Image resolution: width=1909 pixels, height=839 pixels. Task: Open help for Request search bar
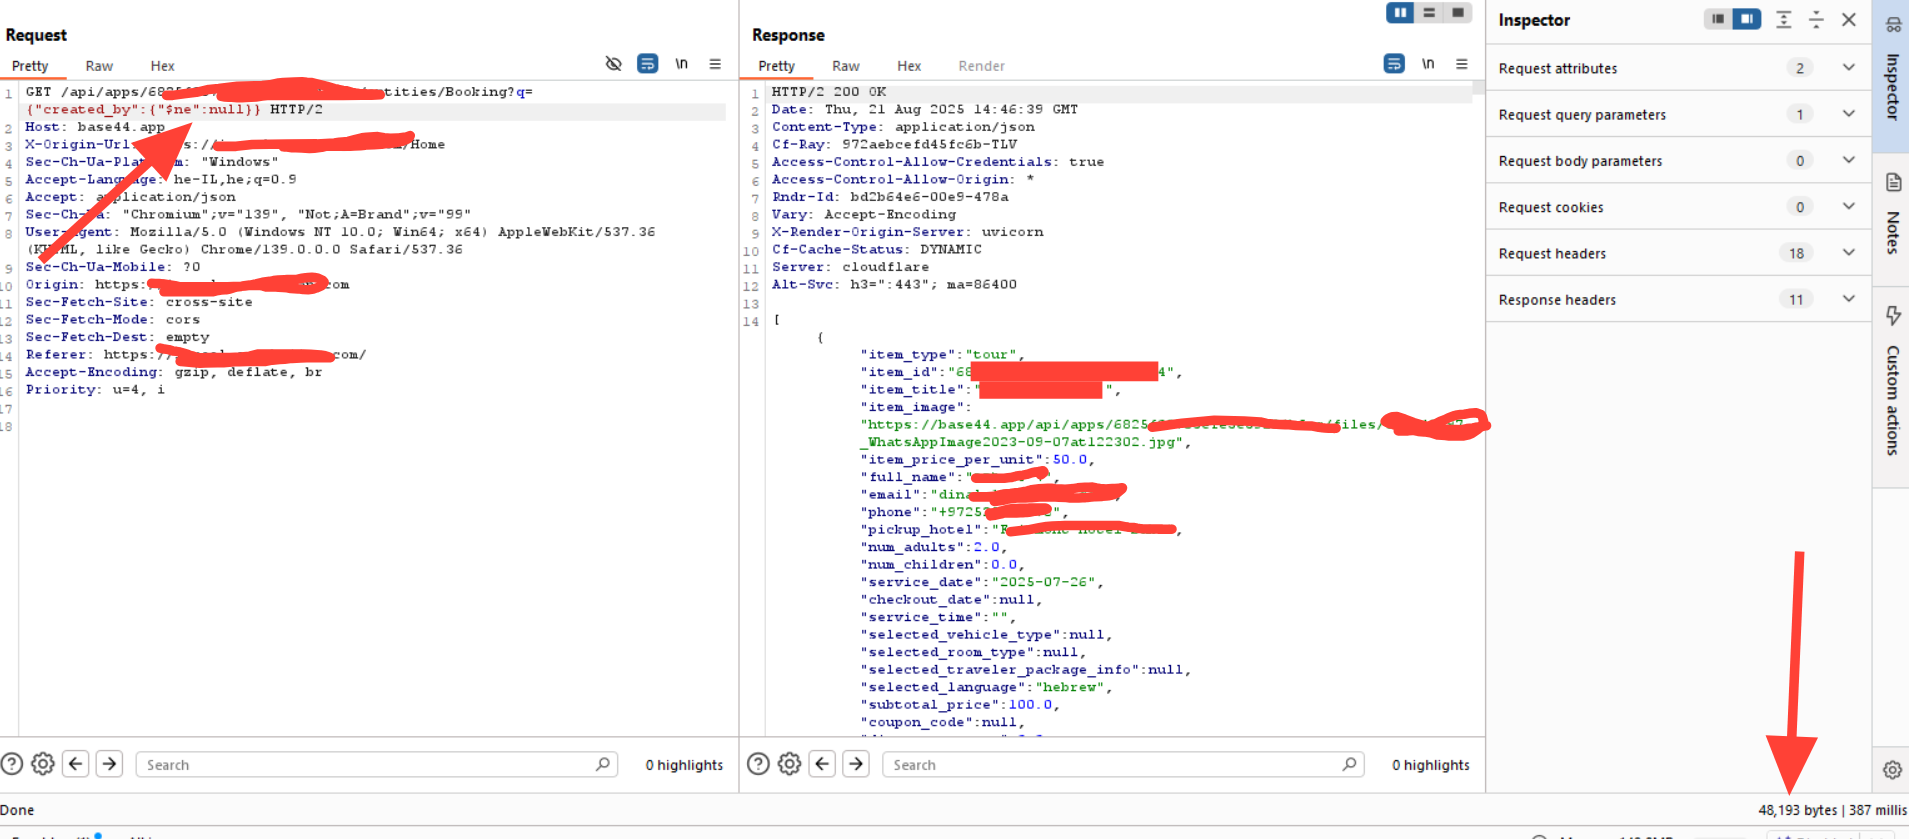(12, 764)
